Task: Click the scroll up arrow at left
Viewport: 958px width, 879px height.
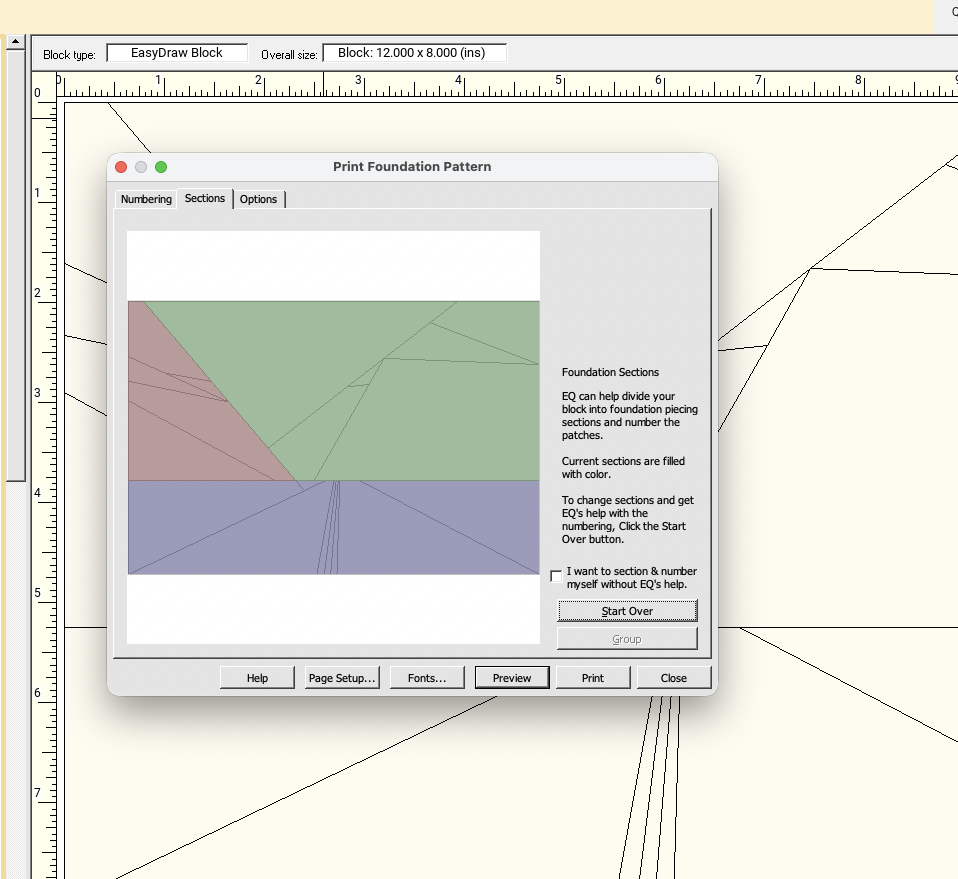Action: click(15, 42)
